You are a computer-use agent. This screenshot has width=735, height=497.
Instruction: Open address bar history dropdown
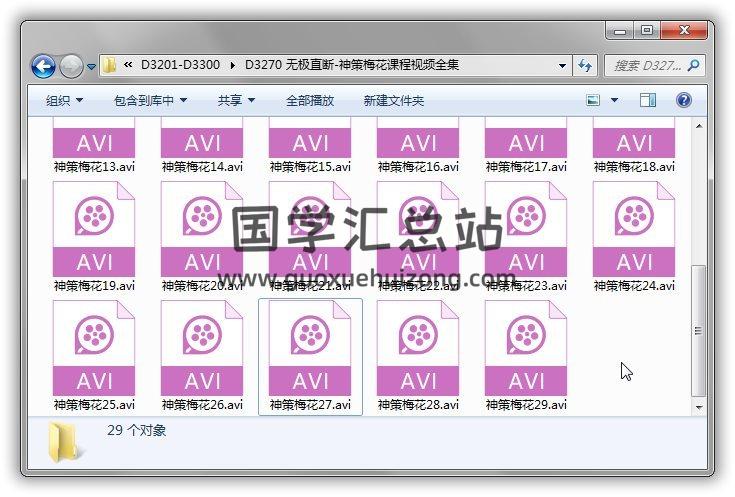click(x=562, y=66)
